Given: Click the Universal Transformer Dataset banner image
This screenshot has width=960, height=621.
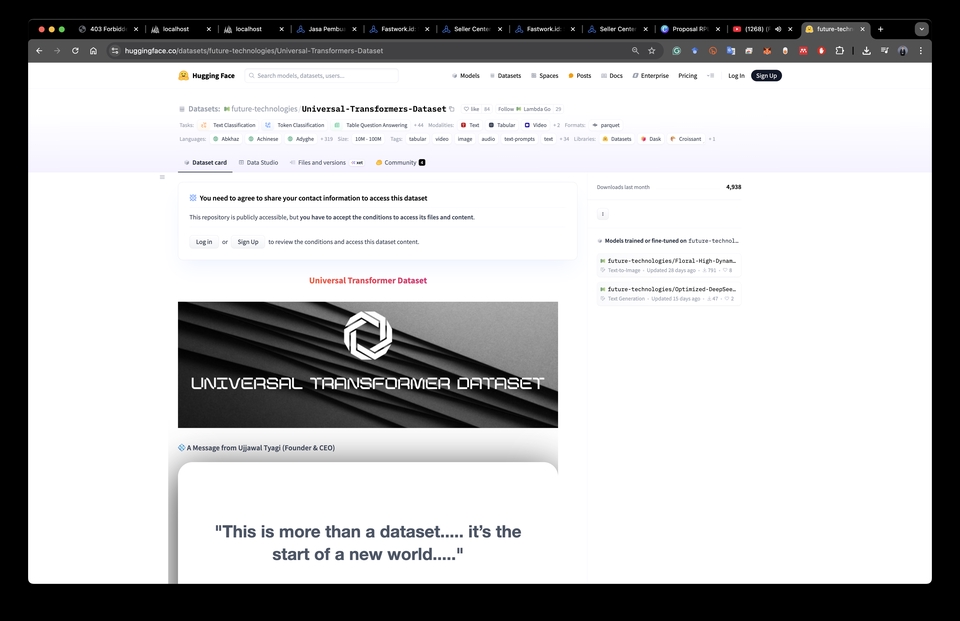Looking at the screenshot, I should (368, 364).
